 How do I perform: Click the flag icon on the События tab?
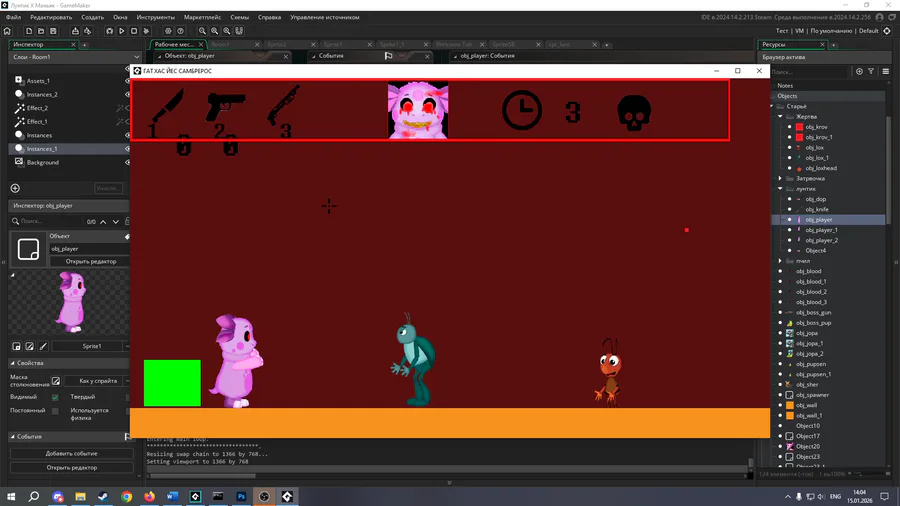389,56
